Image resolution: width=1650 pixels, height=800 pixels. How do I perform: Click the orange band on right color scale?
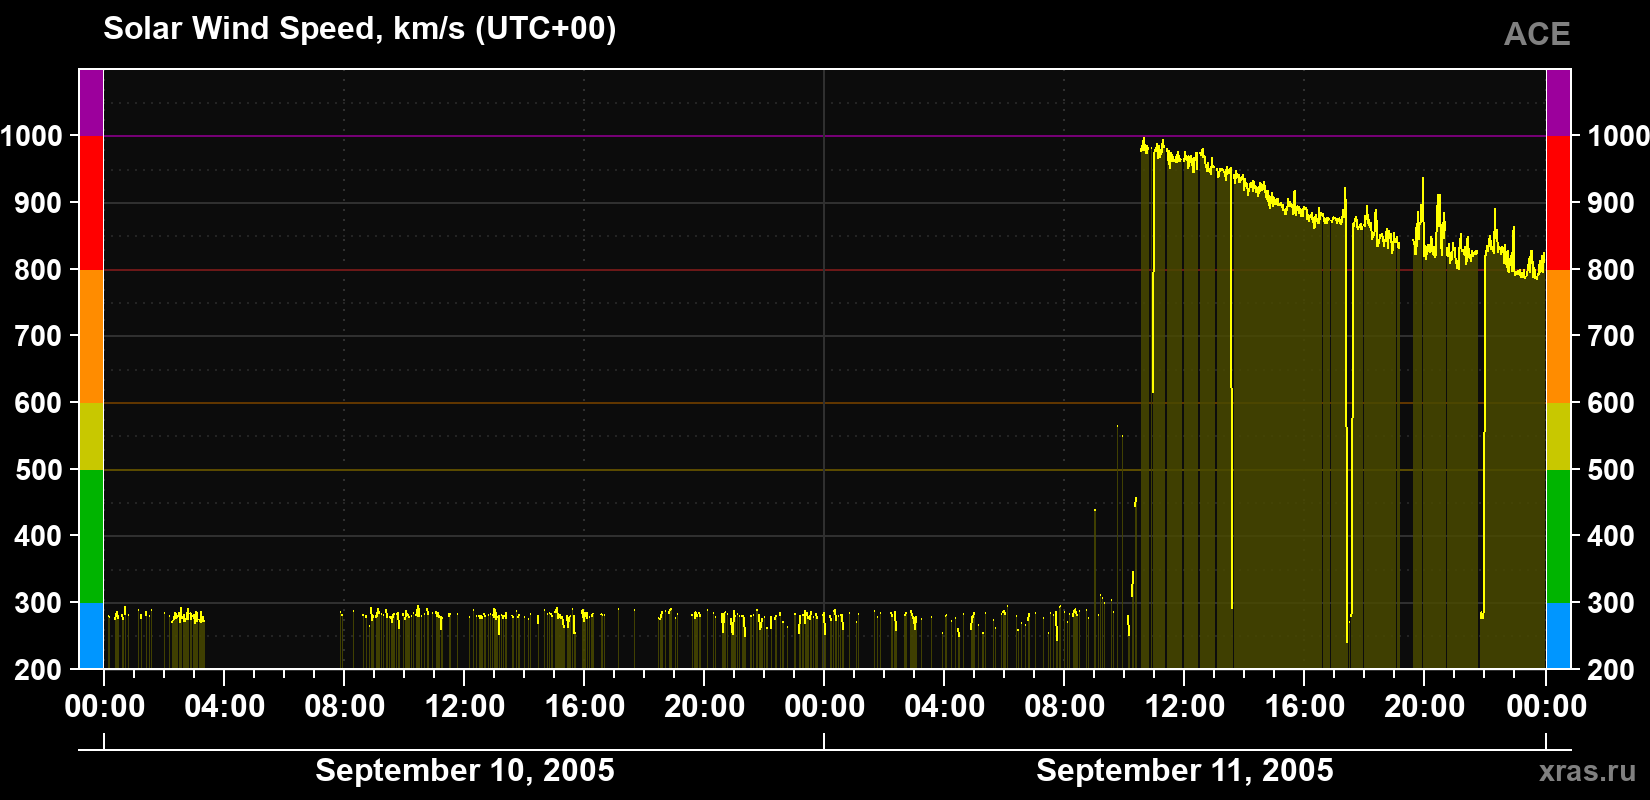[1559, 336]
